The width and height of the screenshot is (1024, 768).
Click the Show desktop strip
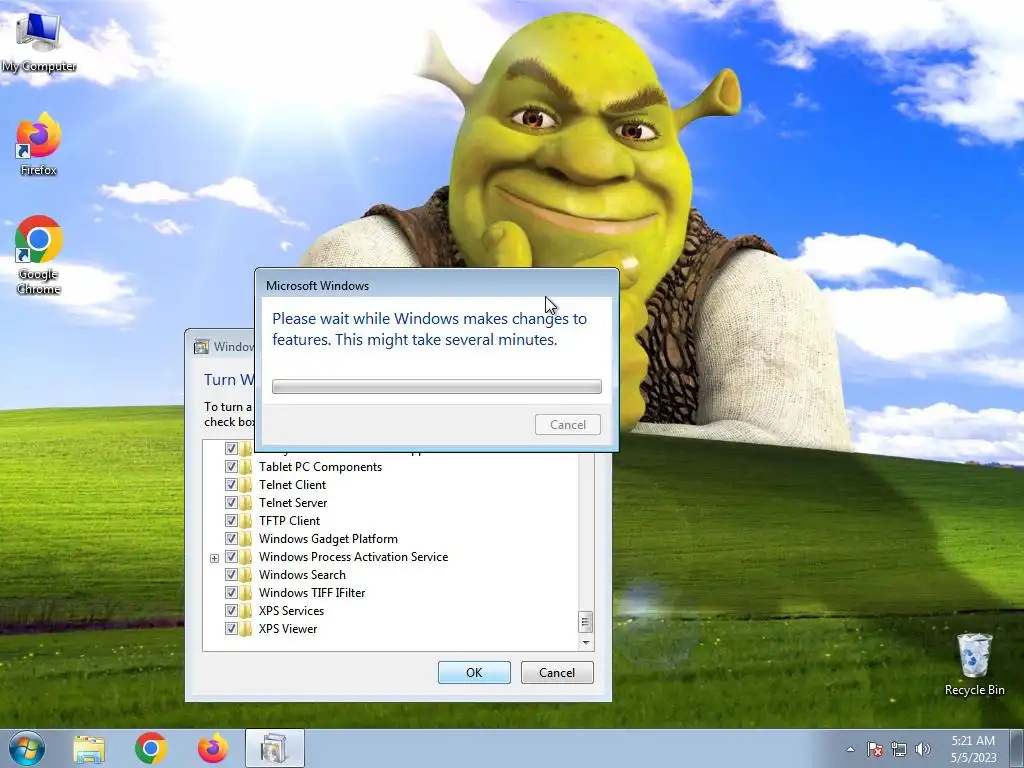tap(1017, 748)
